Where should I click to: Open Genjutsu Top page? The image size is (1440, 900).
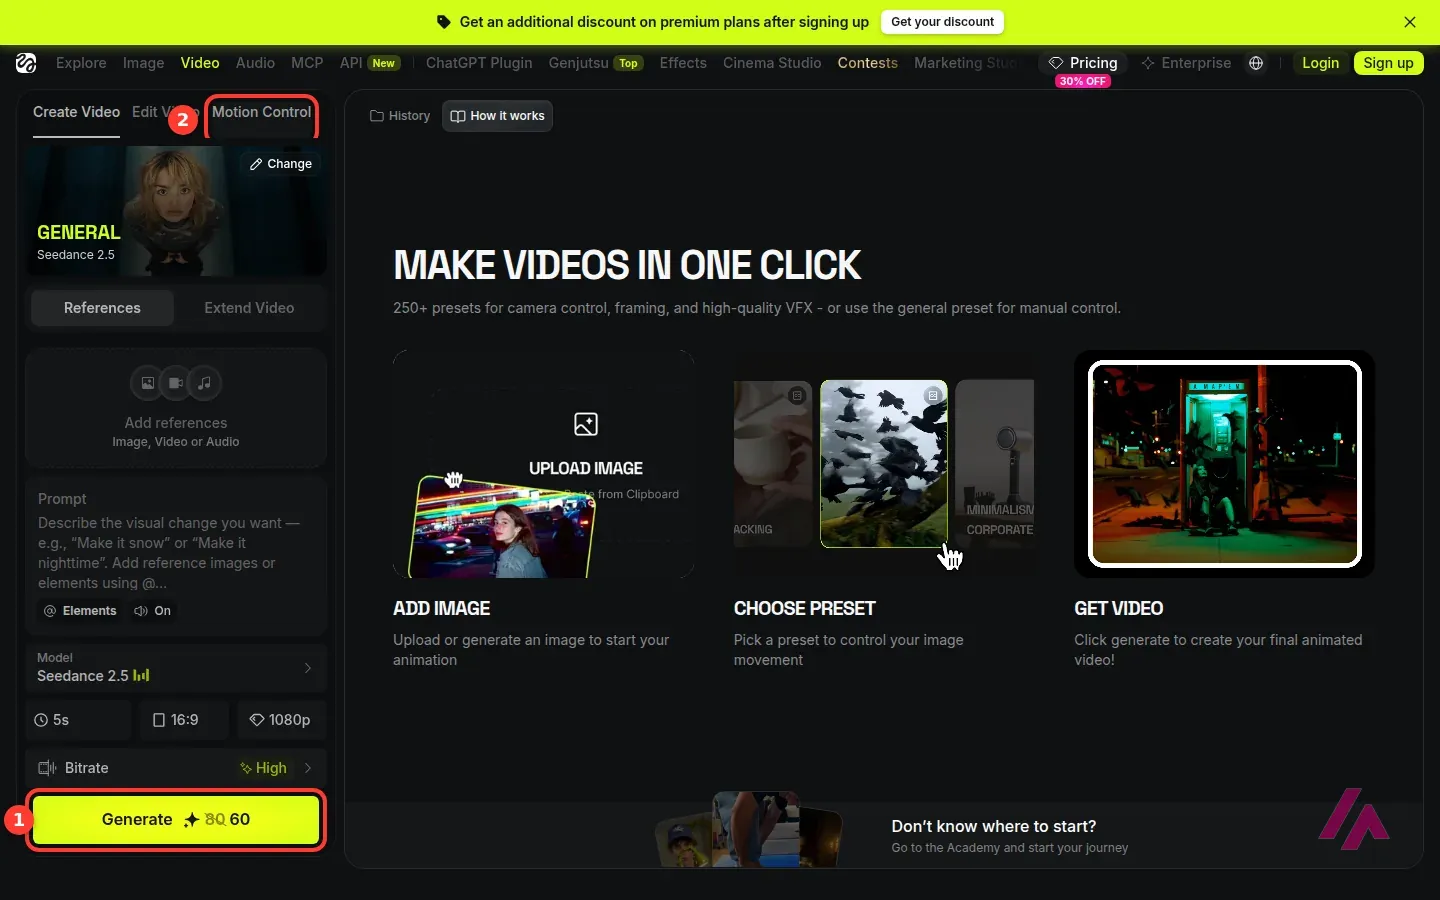click(595, 63)
